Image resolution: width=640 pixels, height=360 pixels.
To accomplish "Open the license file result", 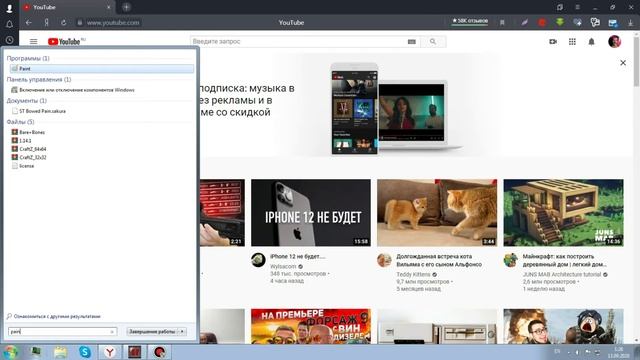I will [x=23, y=166].
